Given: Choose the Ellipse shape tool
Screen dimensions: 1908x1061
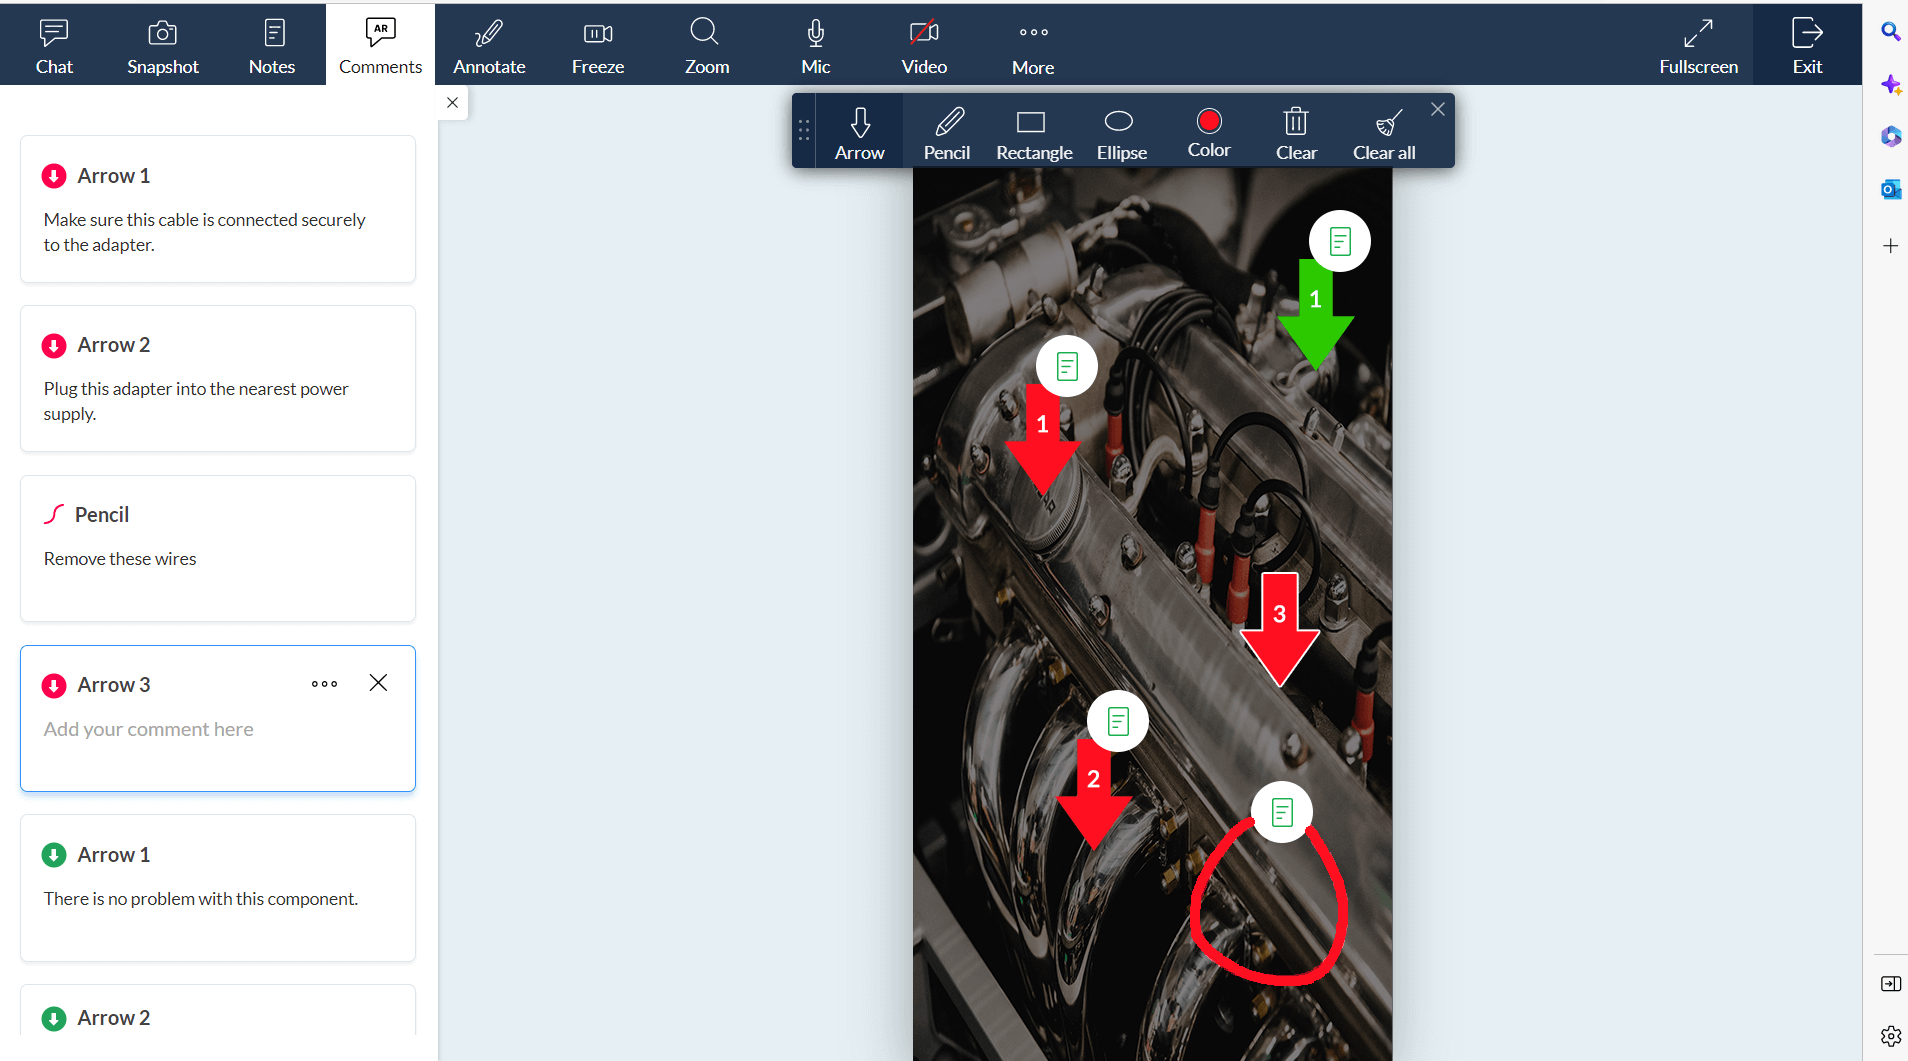Looking at the screenshot, I should tap(1120, 132).
